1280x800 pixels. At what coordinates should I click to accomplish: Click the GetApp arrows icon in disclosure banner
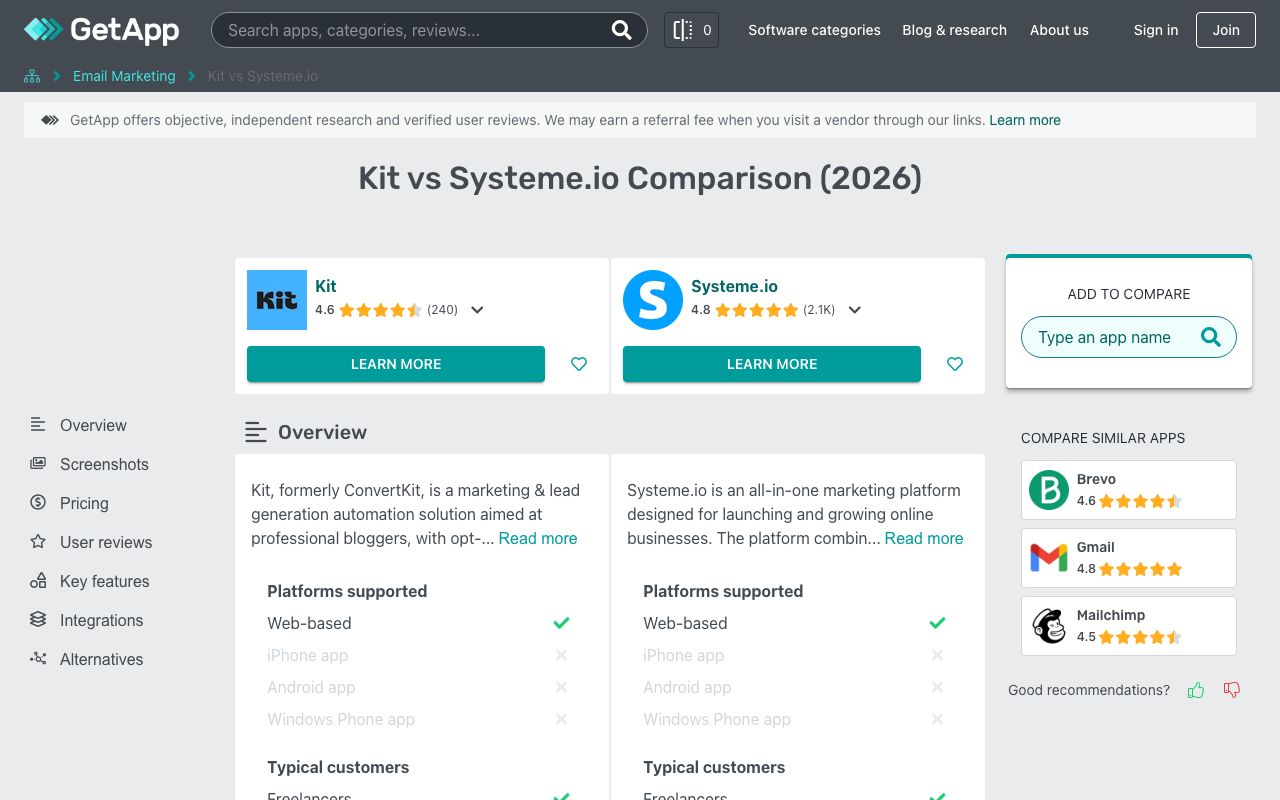click(x=50, y=120)
